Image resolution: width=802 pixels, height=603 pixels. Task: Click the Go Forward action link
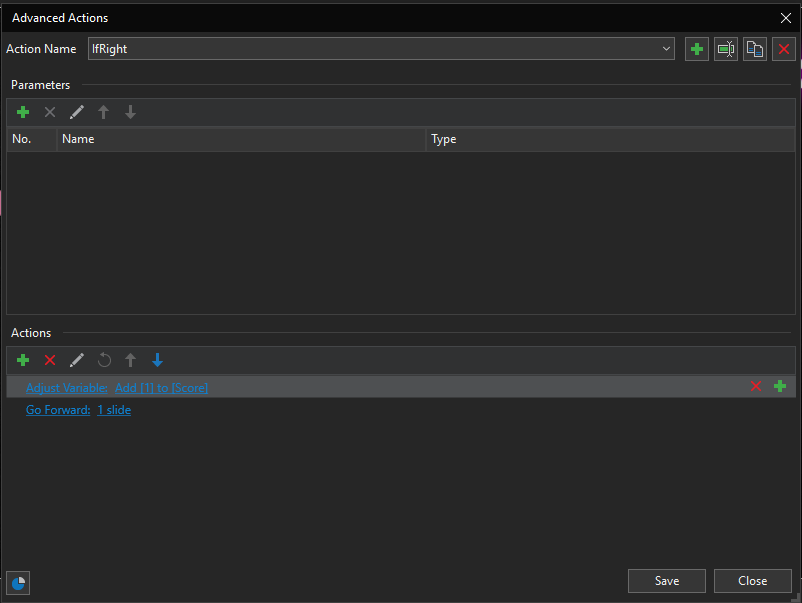(58, 410)
